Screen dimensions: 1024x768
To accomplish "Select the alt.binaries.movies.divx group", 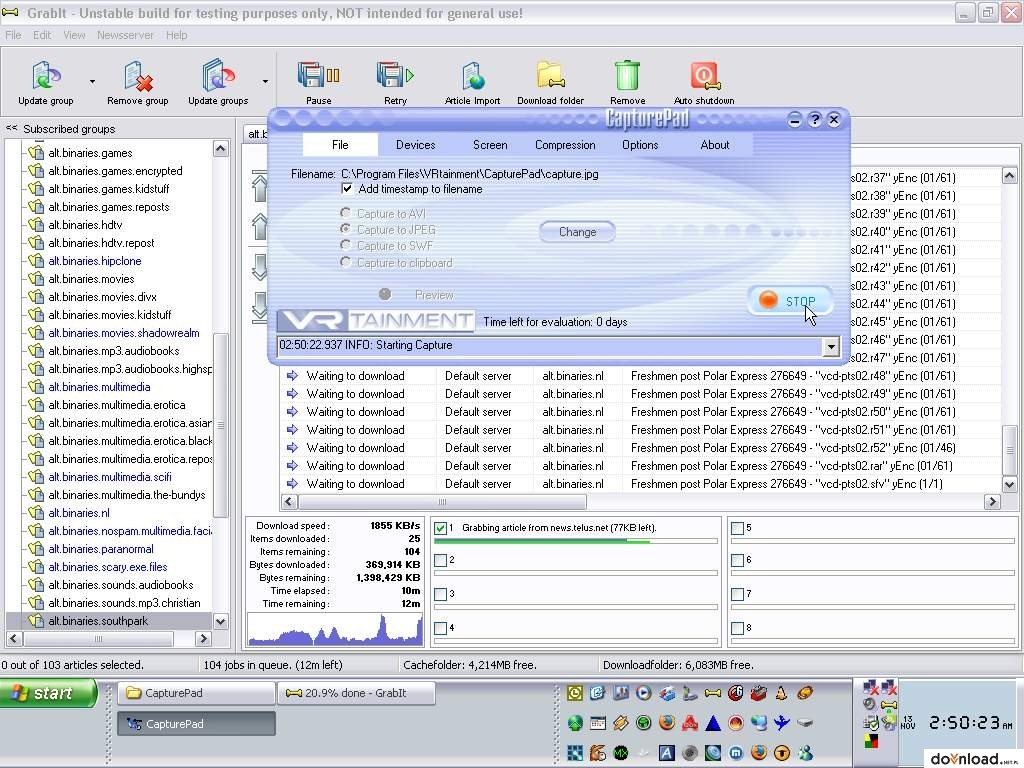I will pyautogui.click(x=103, y=296).
